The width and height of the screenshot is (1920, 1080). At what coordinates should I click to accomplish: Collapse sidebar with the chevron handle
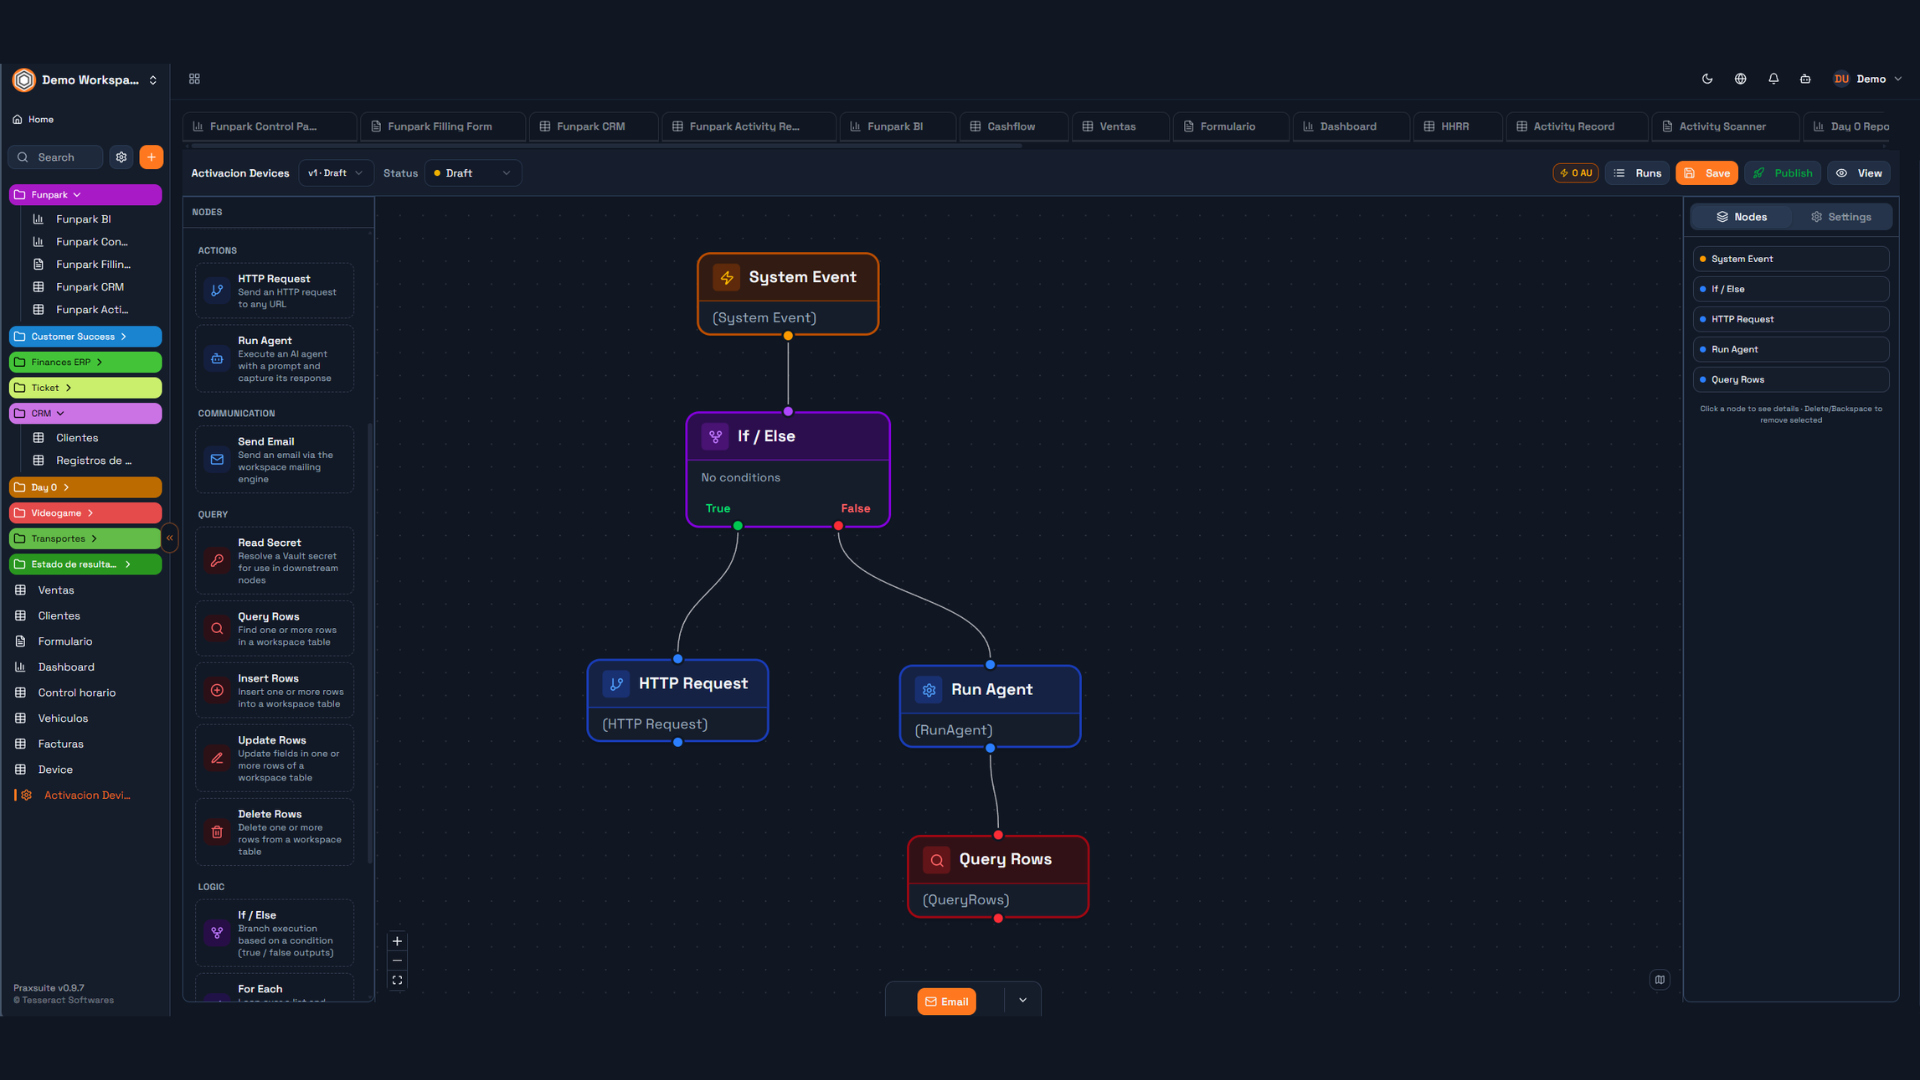170,538
